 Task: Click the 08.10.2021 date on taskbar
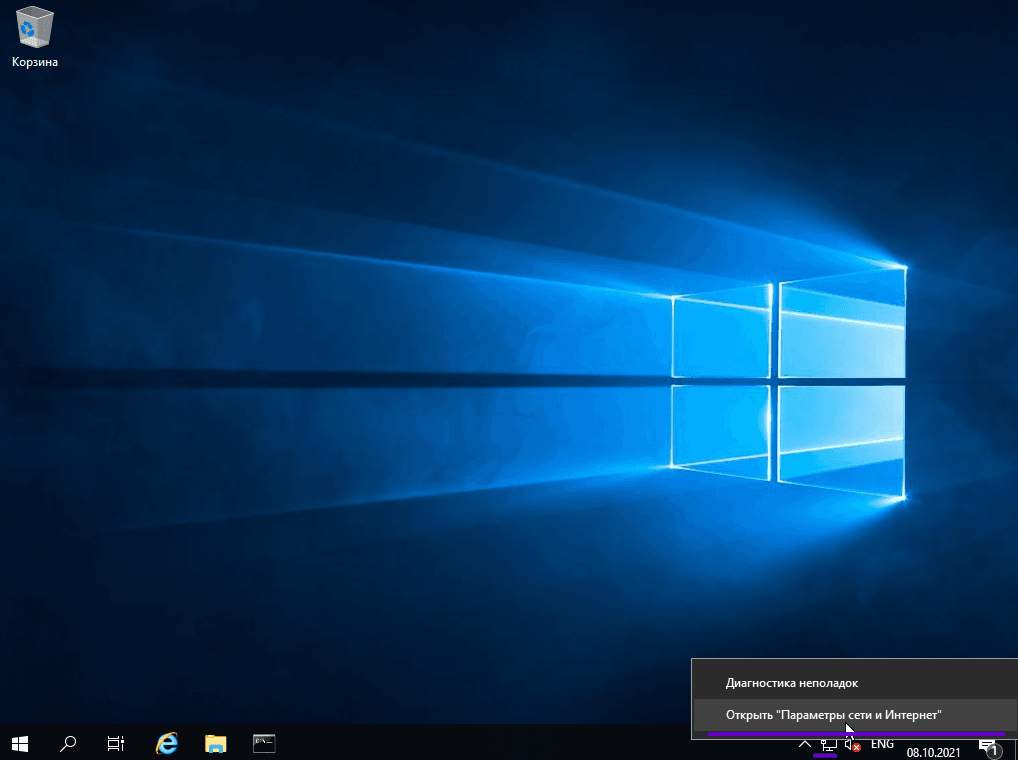(932, 752)
